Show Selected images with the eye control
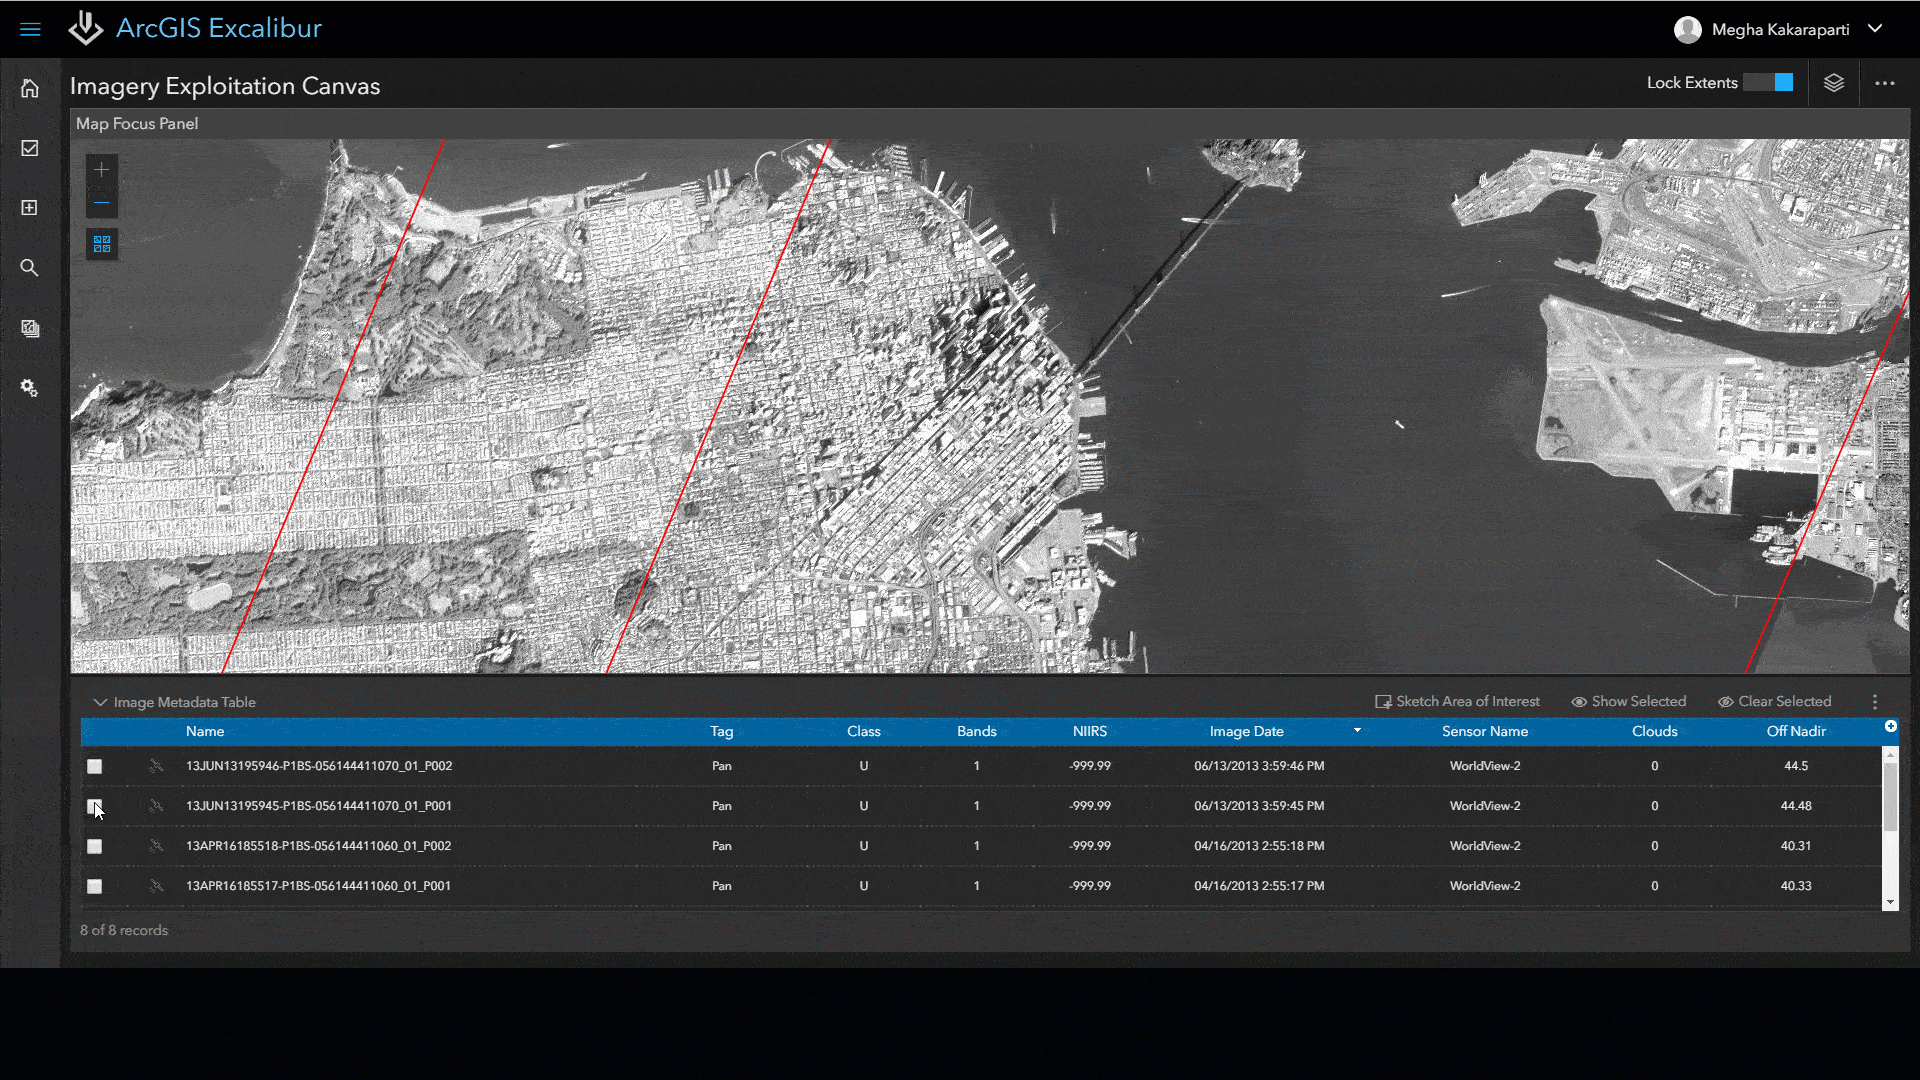Viewport: 1920px width, 1080px height. 1628,701
